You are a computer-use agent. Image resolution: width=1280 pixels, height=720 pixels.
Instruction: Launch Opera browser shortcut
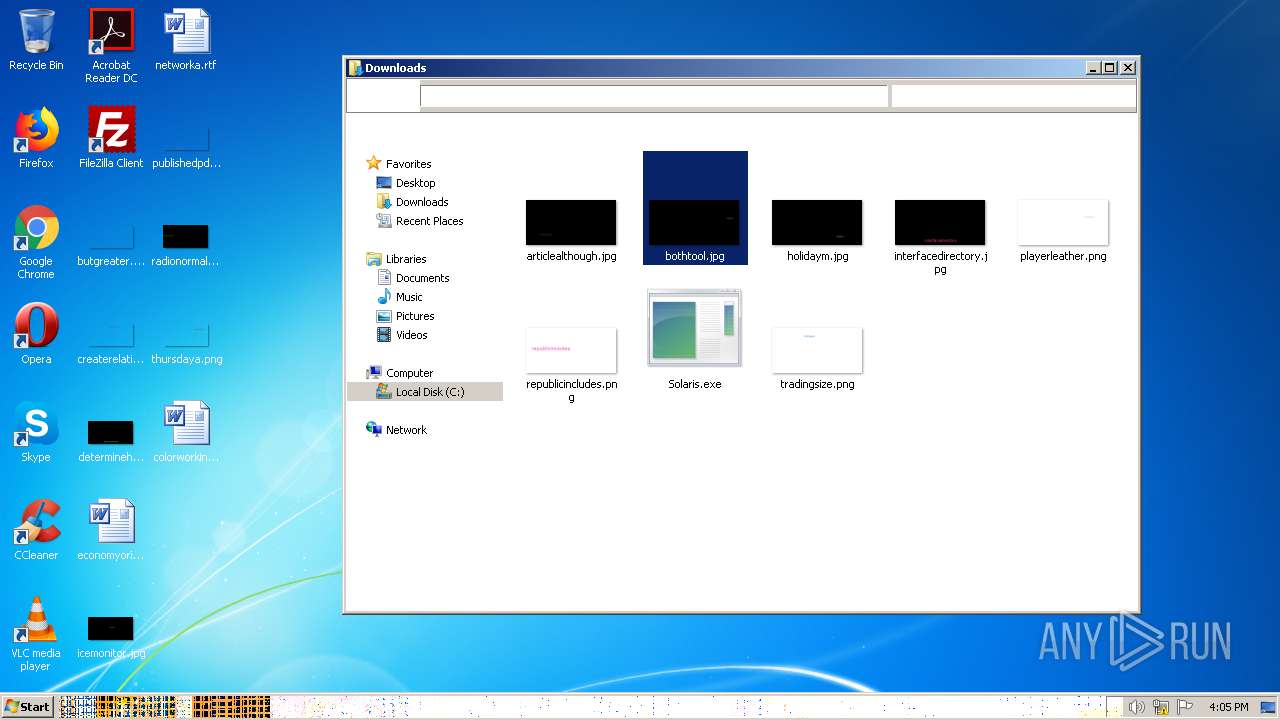pyautogui.click(x=36, y=334)
